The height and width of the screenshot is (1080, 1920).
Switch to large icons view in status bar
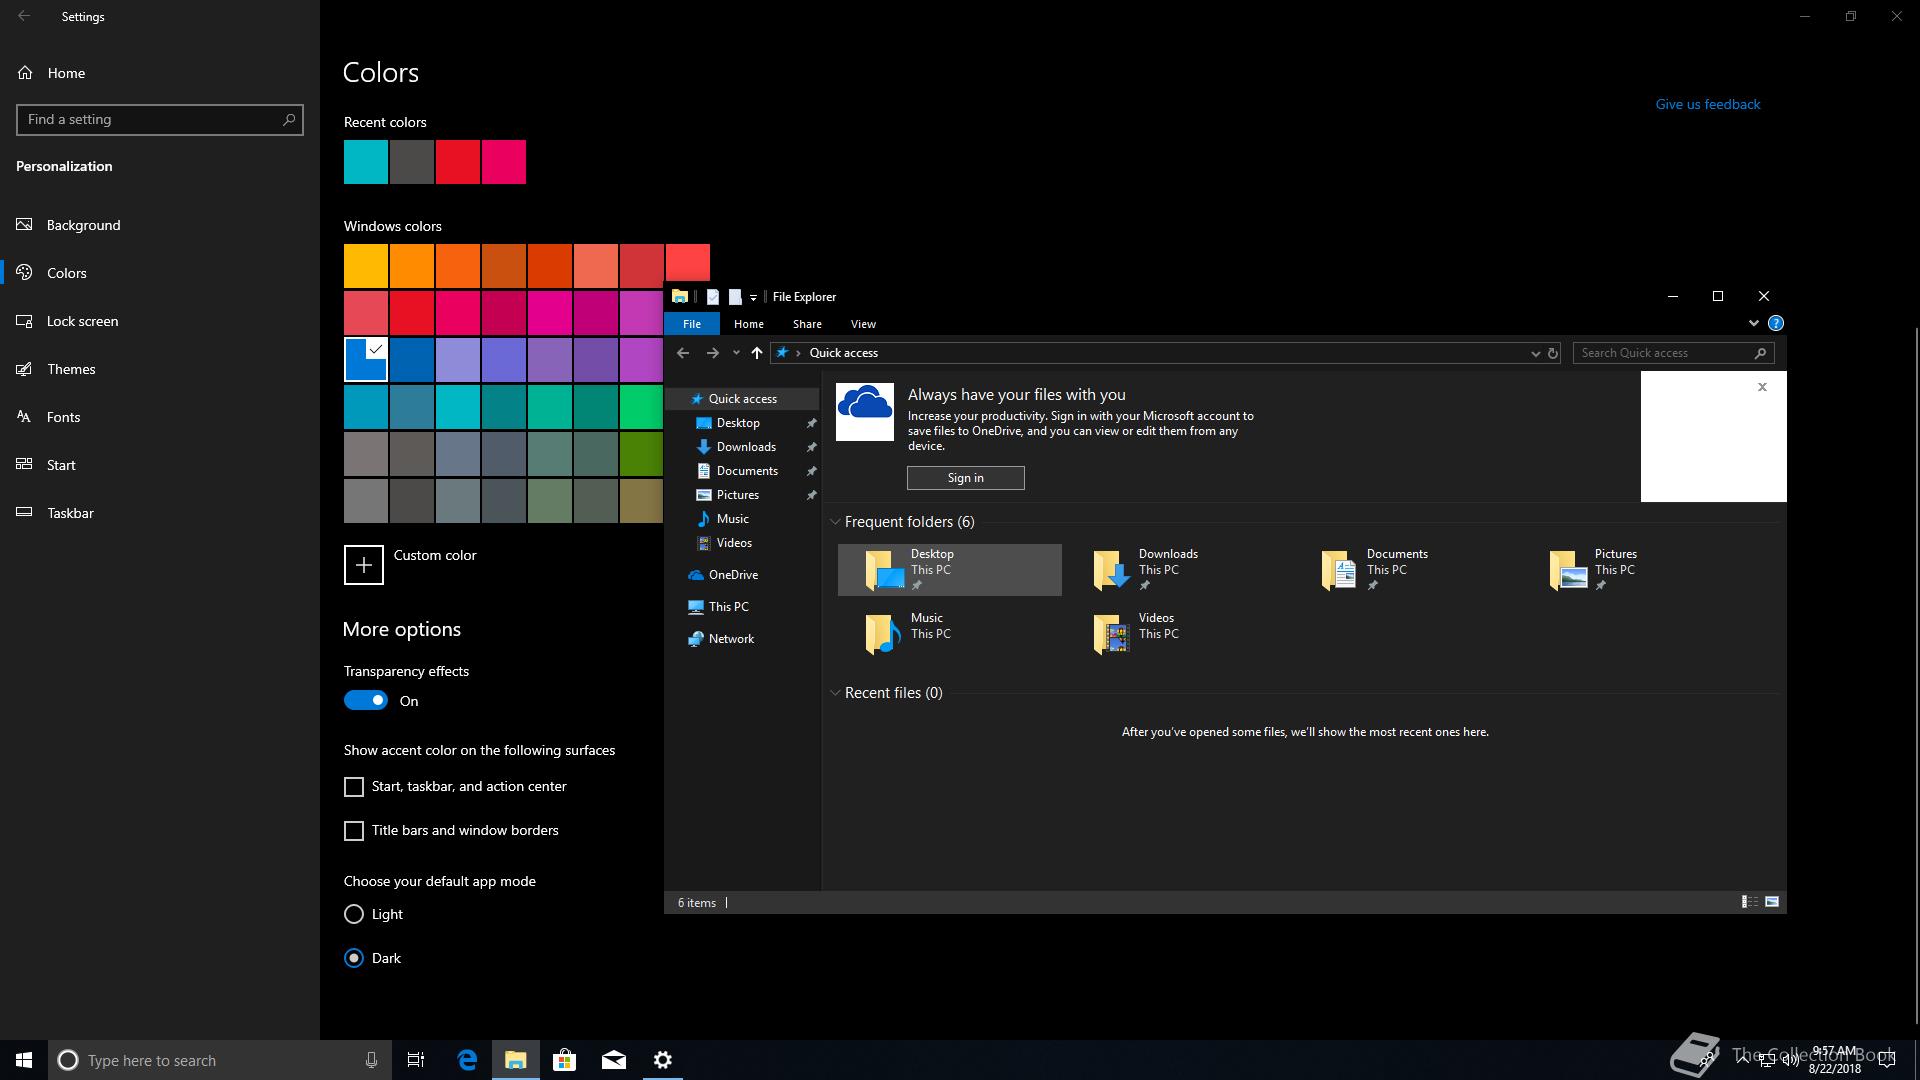click(x=1772, y=902)
